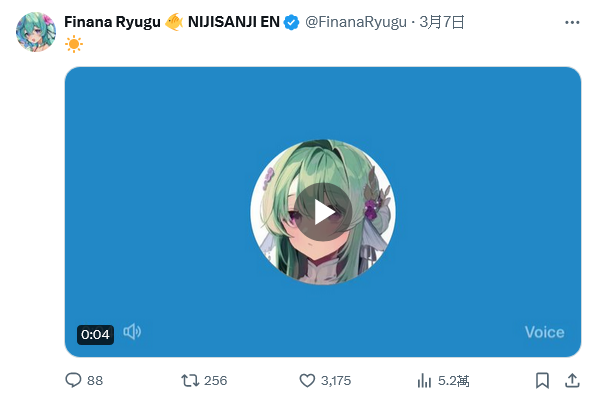Click the share upload arrow icon

tap(572, 380)
